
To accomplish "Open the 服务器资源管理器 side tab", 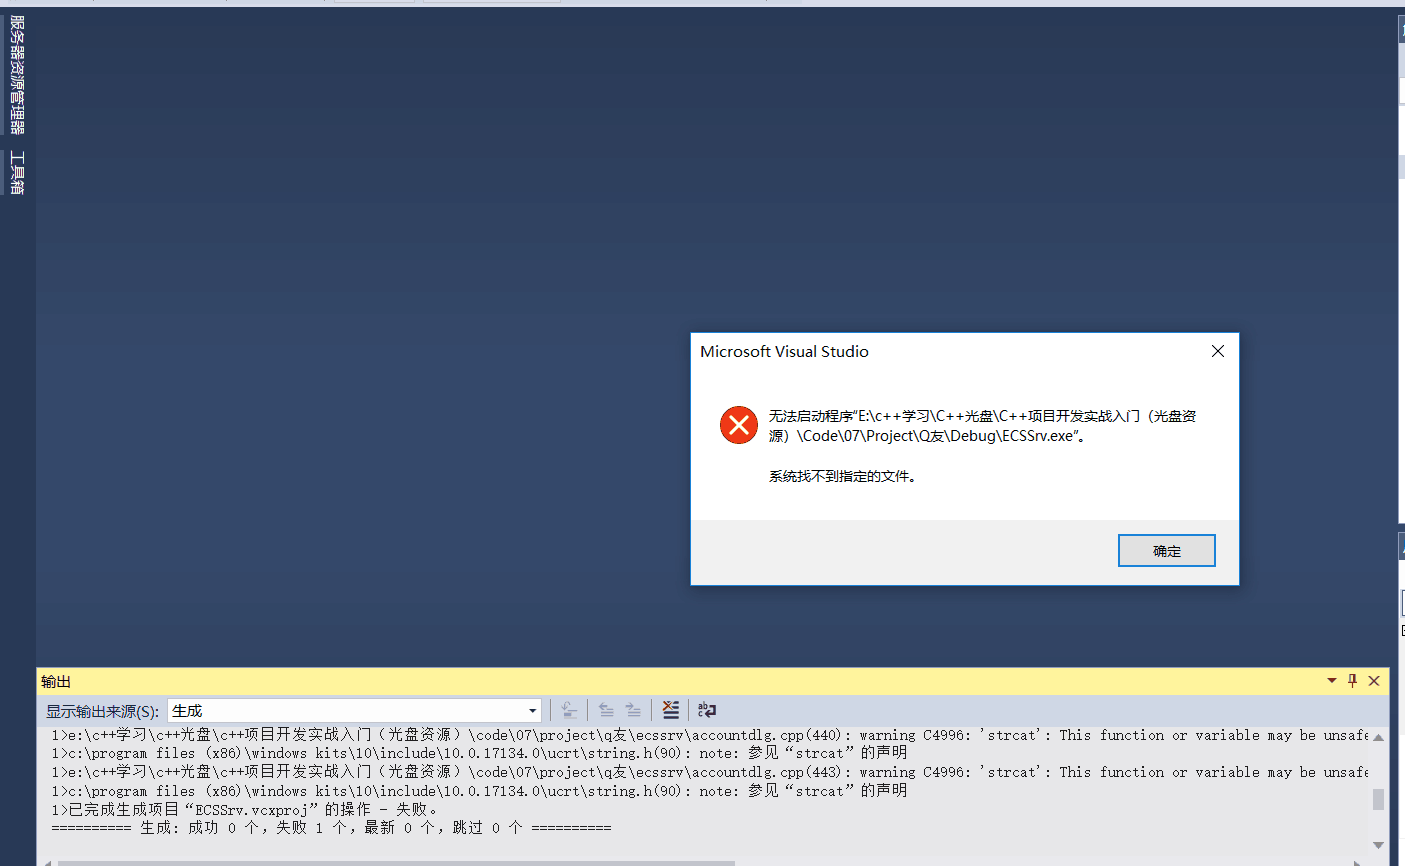I will [x=17, y=76].
